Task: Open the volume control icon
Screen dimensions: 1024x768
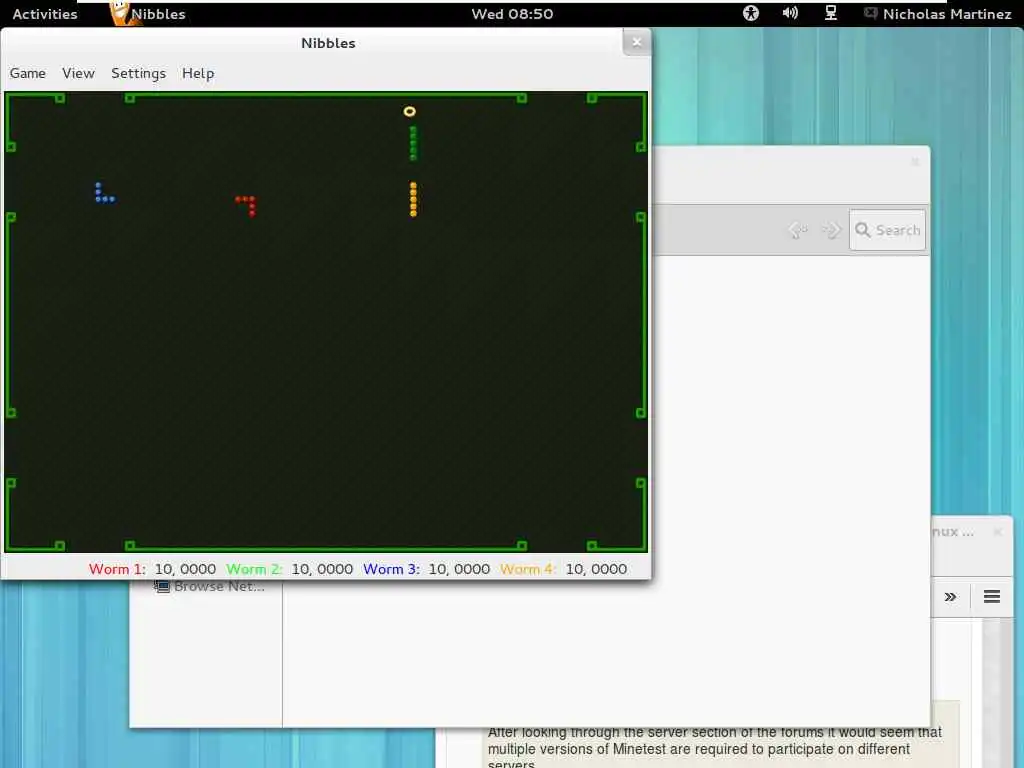Action: tap(790, 13)
